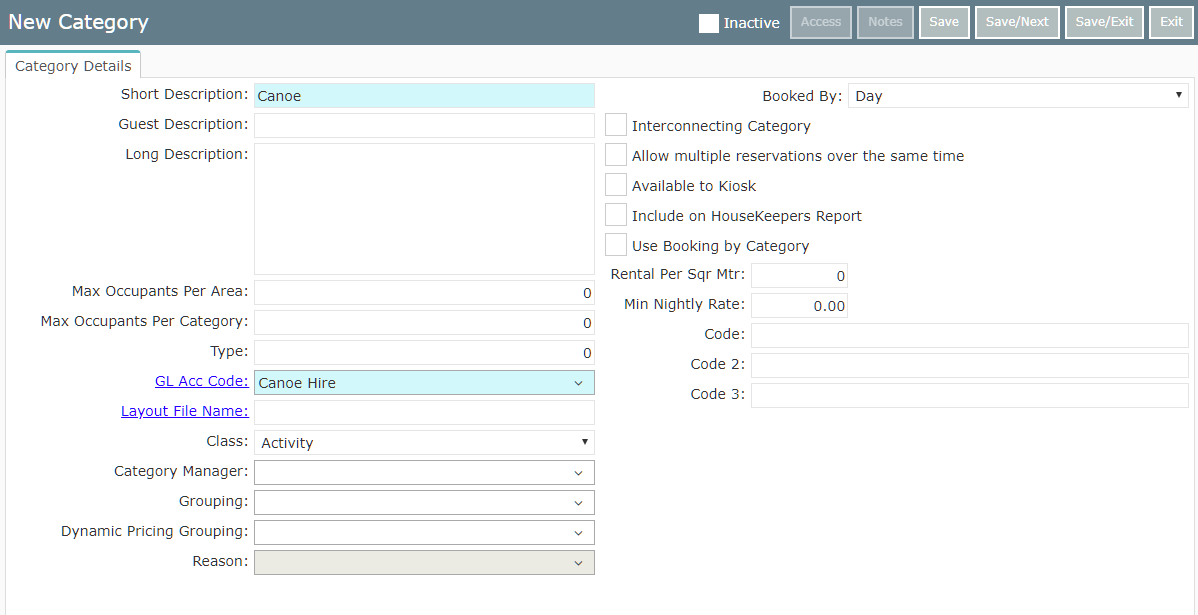1198x615 pixels.
Task: Click the Rental Per Sqr Mtr field
Action: [x=799, y=276]
